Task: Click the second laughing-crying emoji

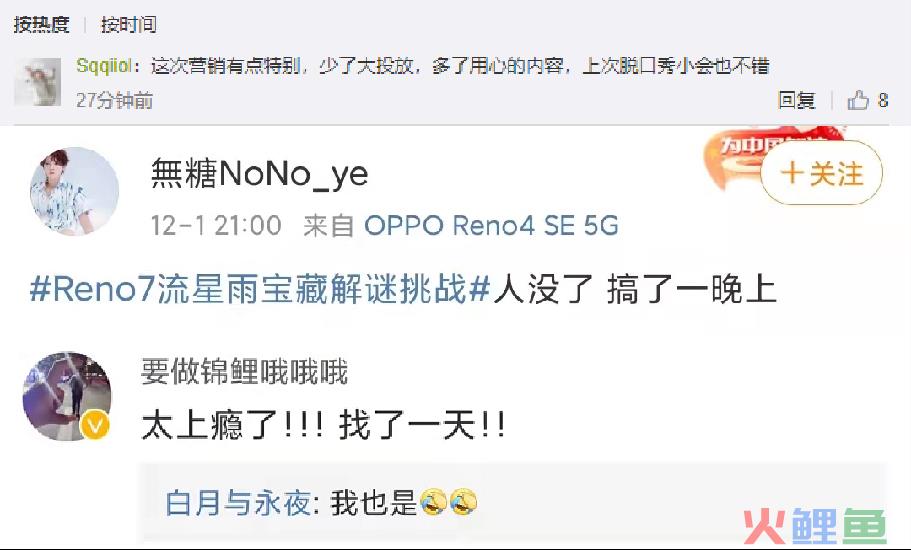Action: pos(463,502)
